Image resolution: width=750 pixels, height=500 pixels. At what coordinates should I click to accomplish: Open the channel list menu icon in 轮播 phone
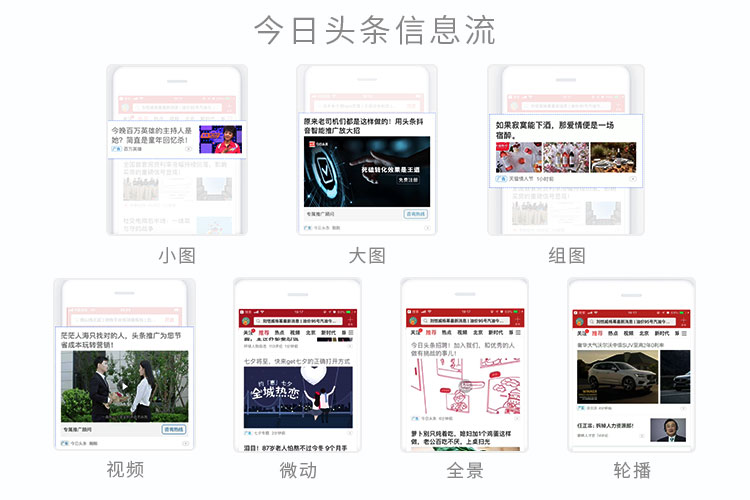pos(684,333)
